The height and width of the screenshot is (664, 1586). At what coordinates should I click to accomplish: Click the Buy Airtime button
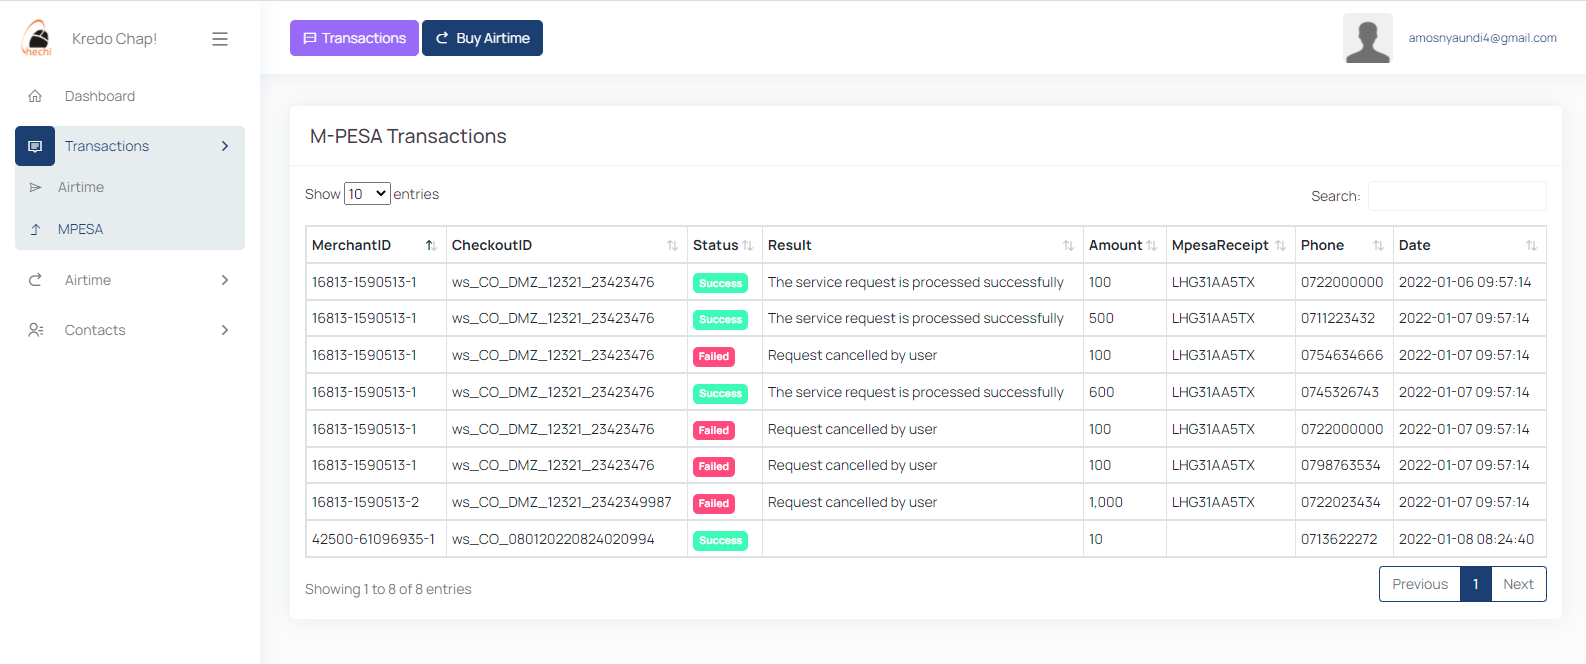482,38
